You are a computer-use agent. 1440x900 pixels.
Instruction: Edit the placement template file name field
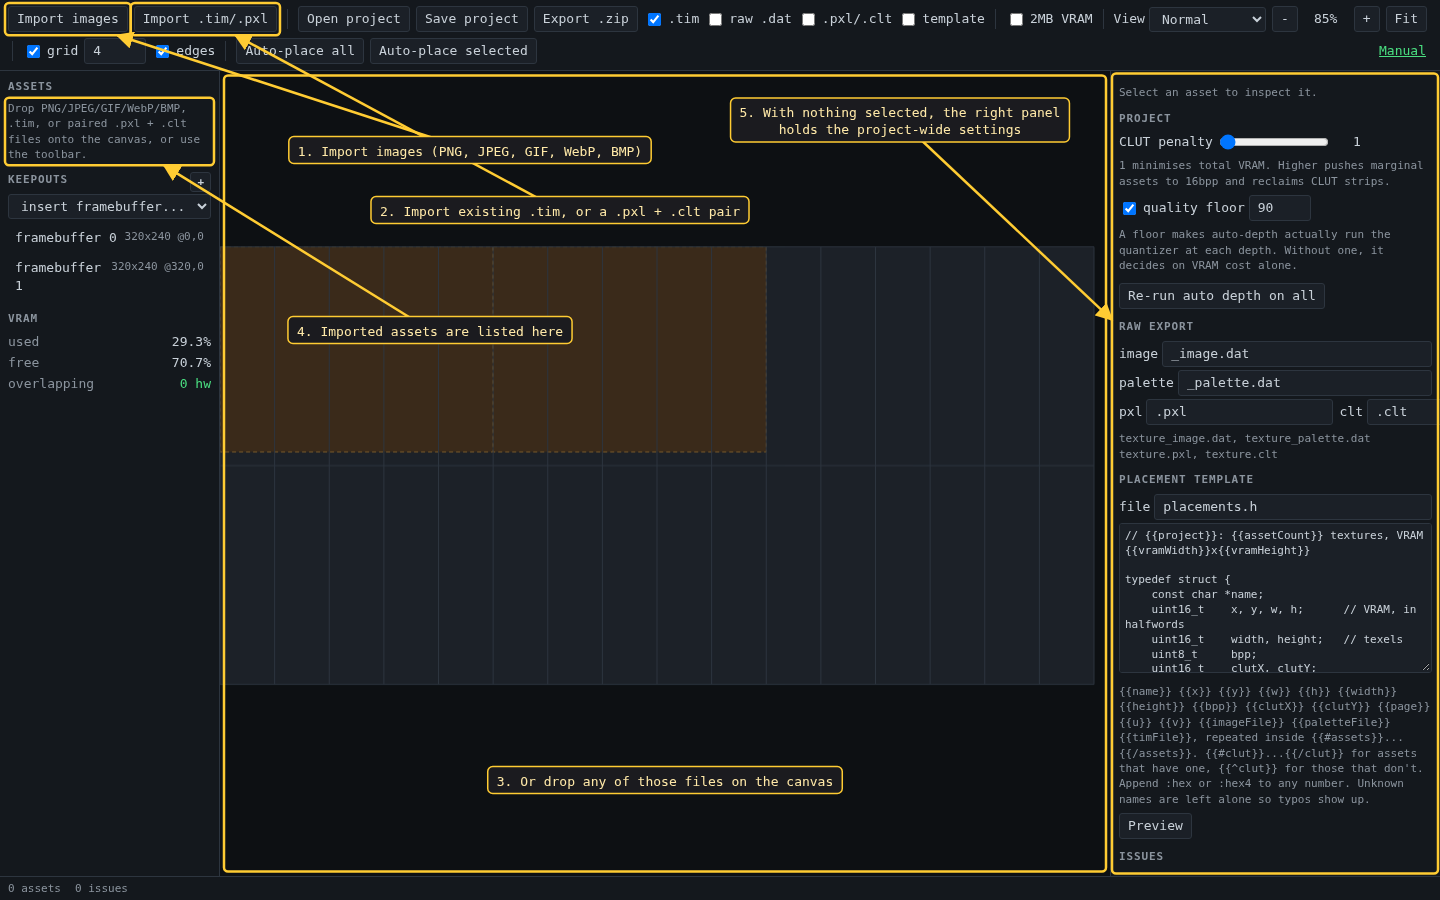(1292, 507)
